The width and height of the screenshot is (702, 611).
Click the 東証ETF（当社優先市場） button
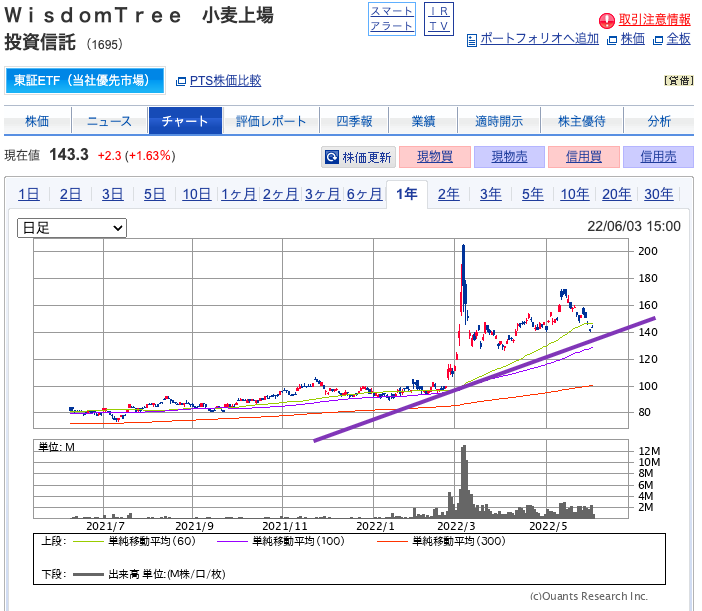tap(85, 81)
